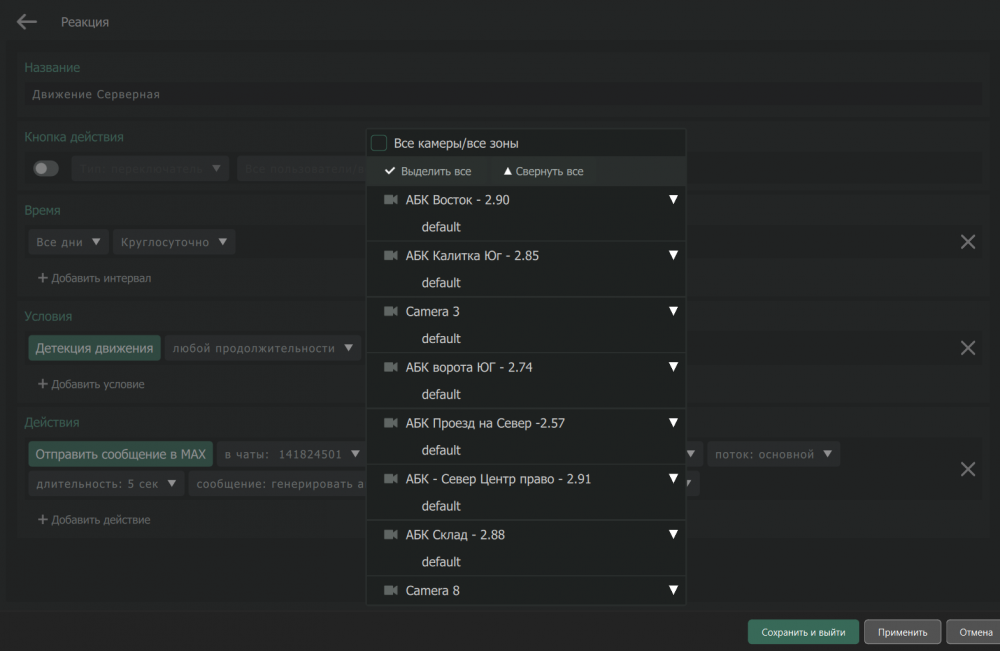Screen dimensions: 1000x651
Task: Click camera icon for АБК Склад - 2.88
Action: [x=390, y=534]
